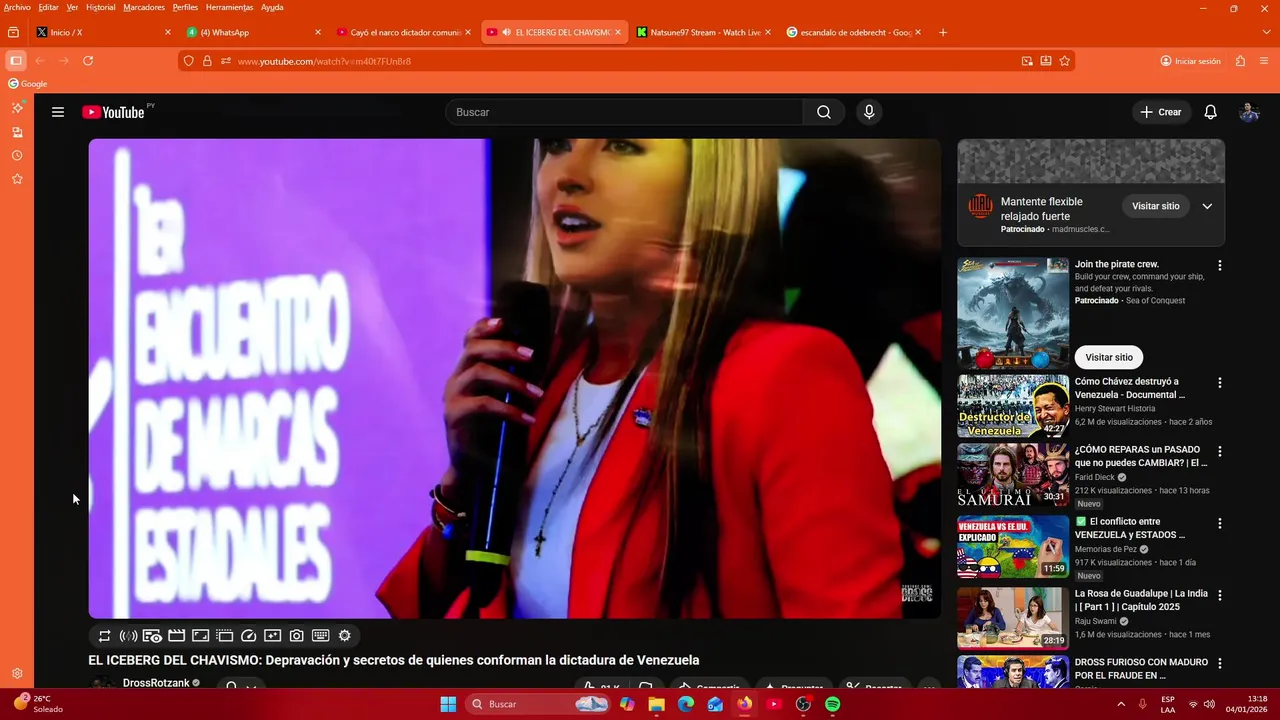1280x720 pixels.
Task: Click Iniciar sesión in Firefox toolbar
Action: [1191, 61]
